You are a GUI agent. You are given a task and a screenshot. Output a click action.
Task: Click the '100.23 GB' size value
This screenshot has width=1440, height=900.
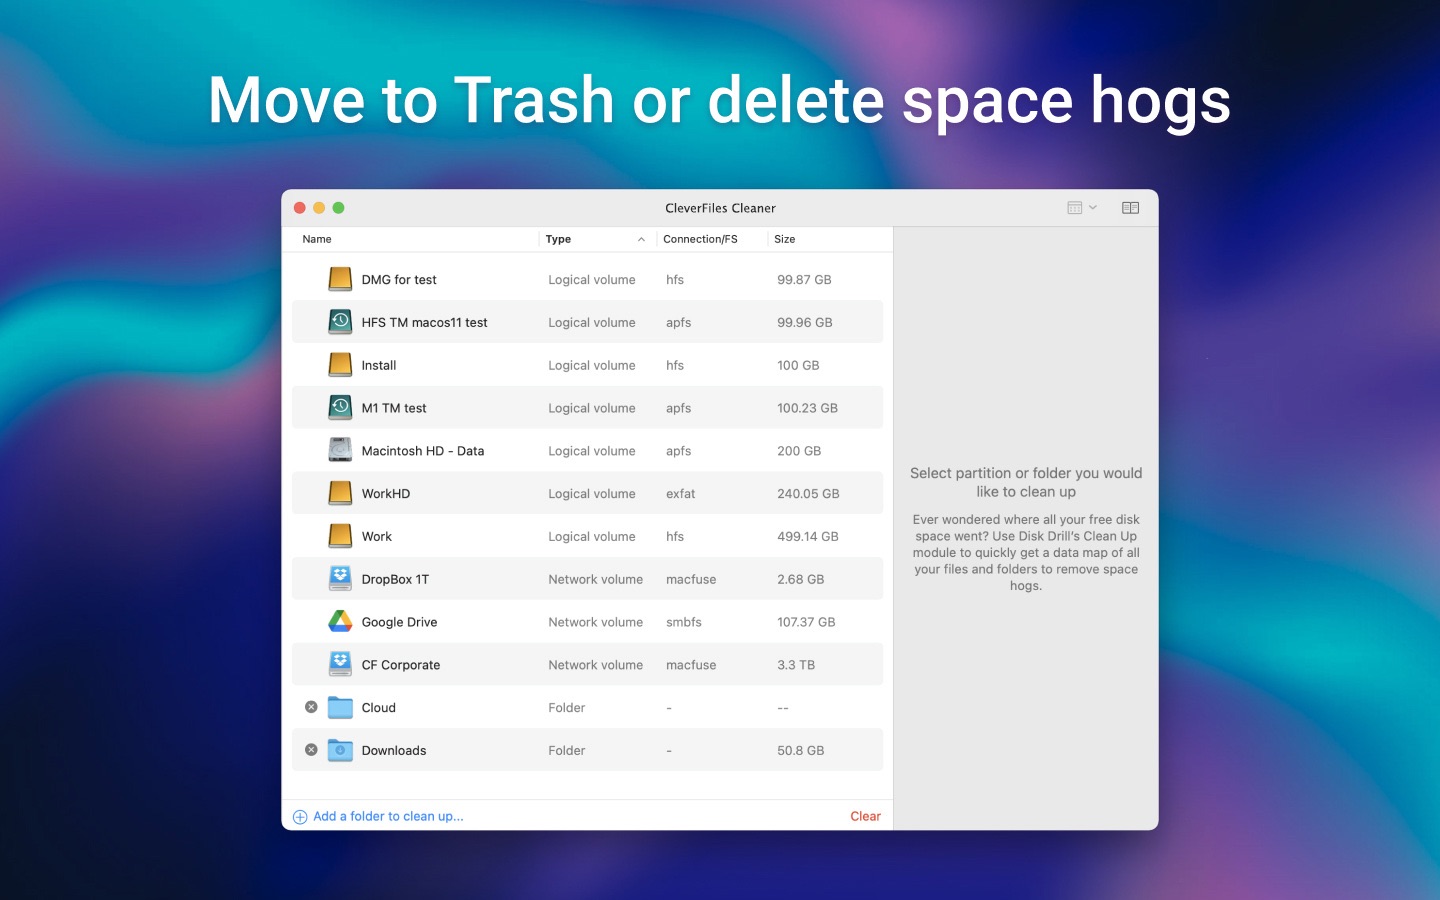[x=807, y=408]
